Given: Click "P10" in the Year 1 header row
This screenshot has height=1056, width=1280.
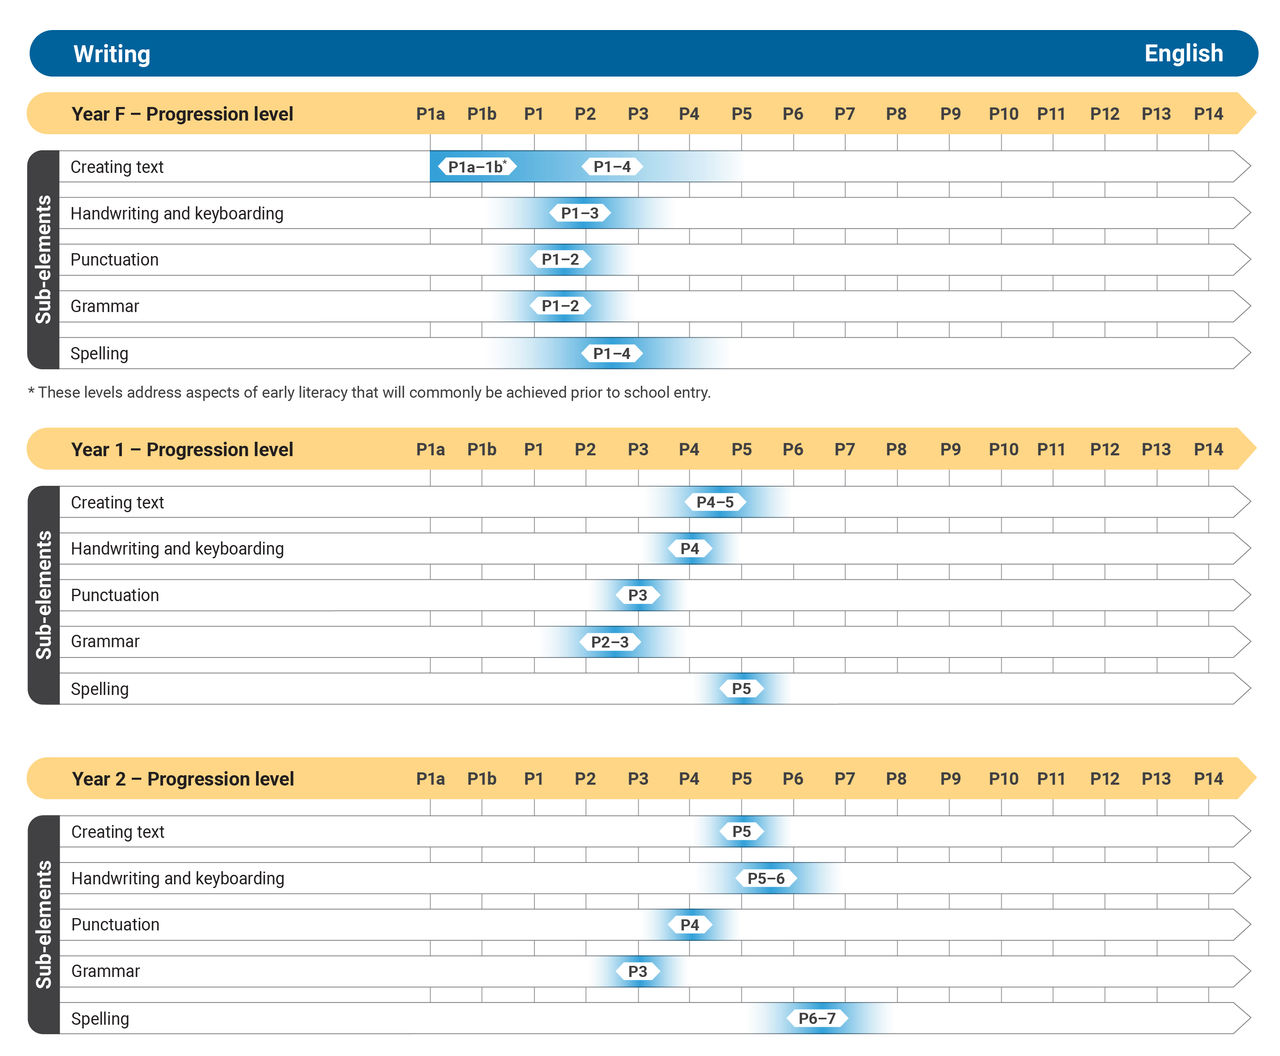Looking at the screenshot, I should (1003, 450).
